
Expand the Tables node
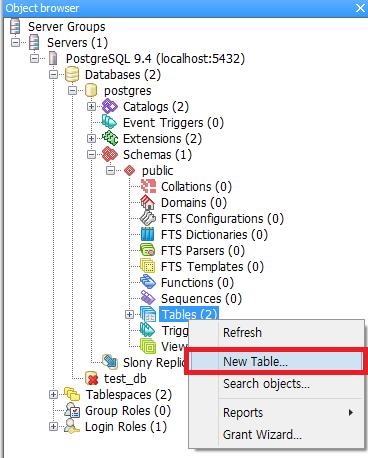[x=129, y=314]
